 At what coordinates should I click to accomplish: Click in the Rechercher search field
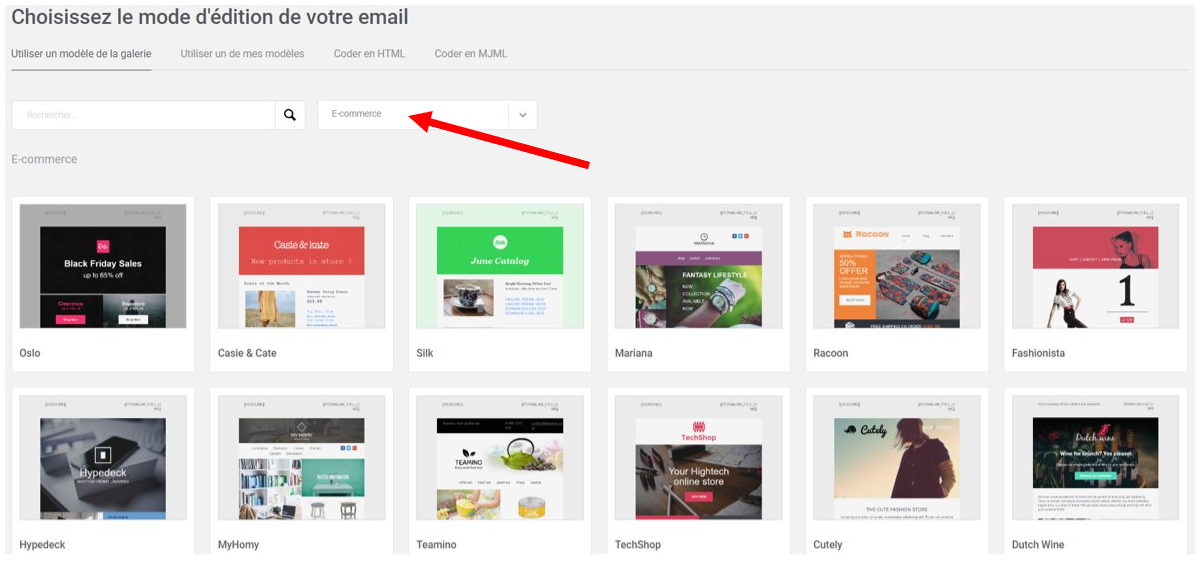pos(144,115)
